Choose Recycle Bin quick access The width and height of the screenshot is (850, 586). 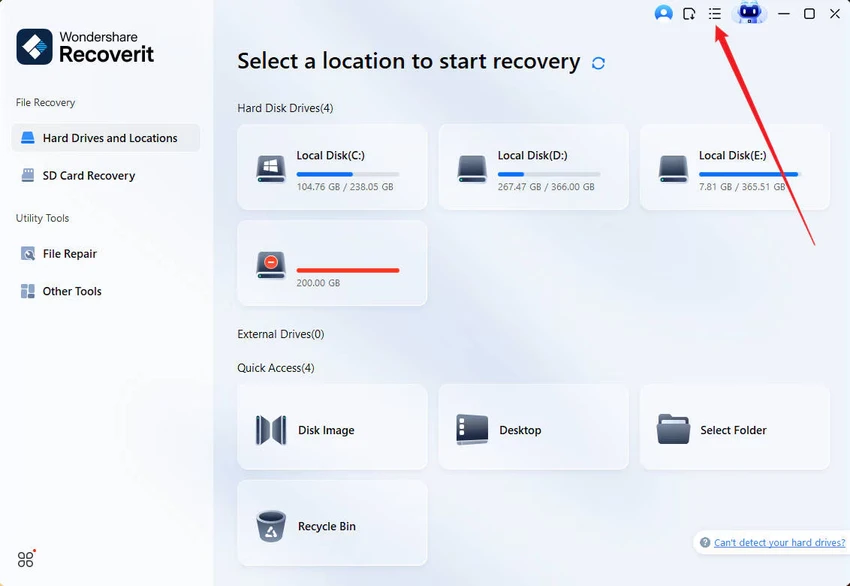pyautogui.click(x=332, y=523)
